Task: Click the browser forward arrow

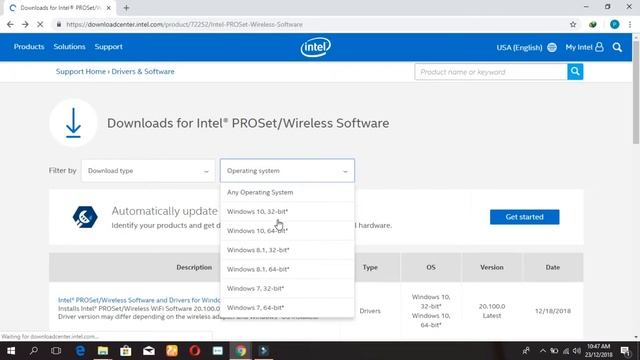Action: (x=25, y=24)
